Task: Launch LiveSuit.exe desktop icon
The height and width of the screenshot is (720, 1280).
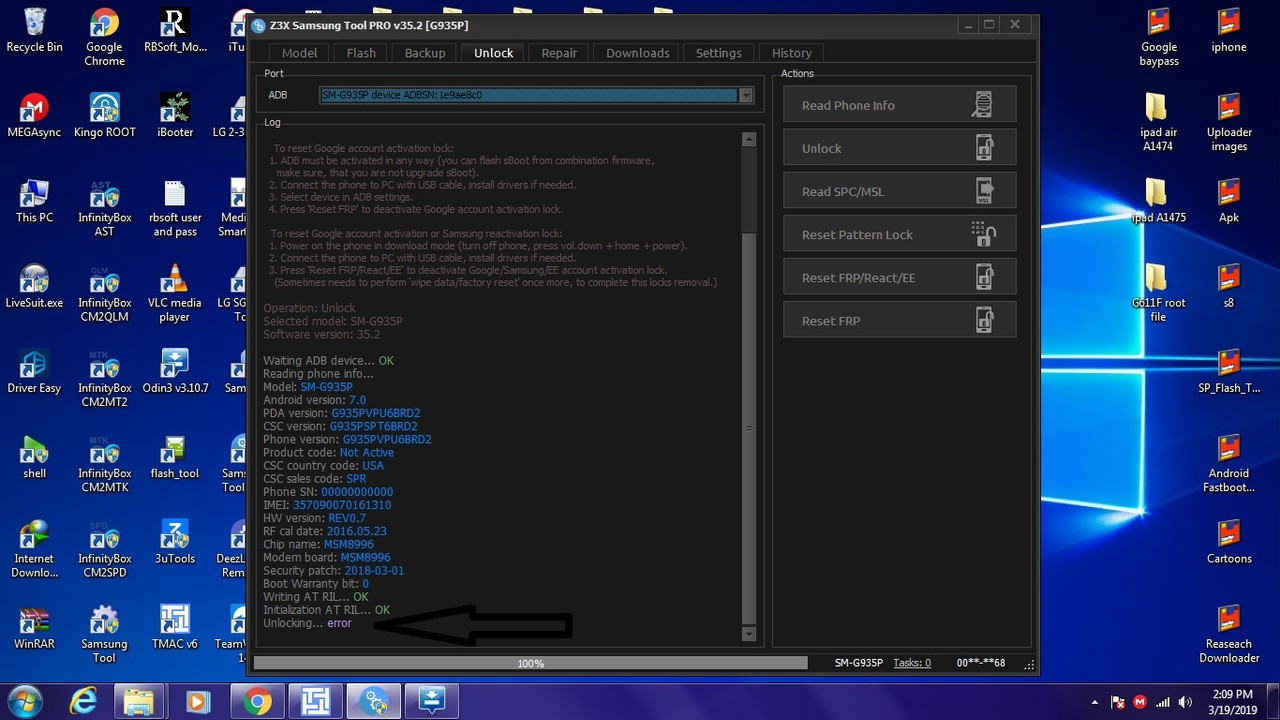Action: click(x=34, y=286)
